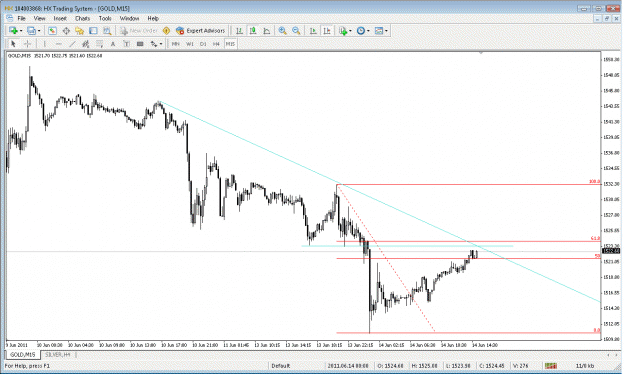
Task: Open the File menu
Action: point(22,18)
